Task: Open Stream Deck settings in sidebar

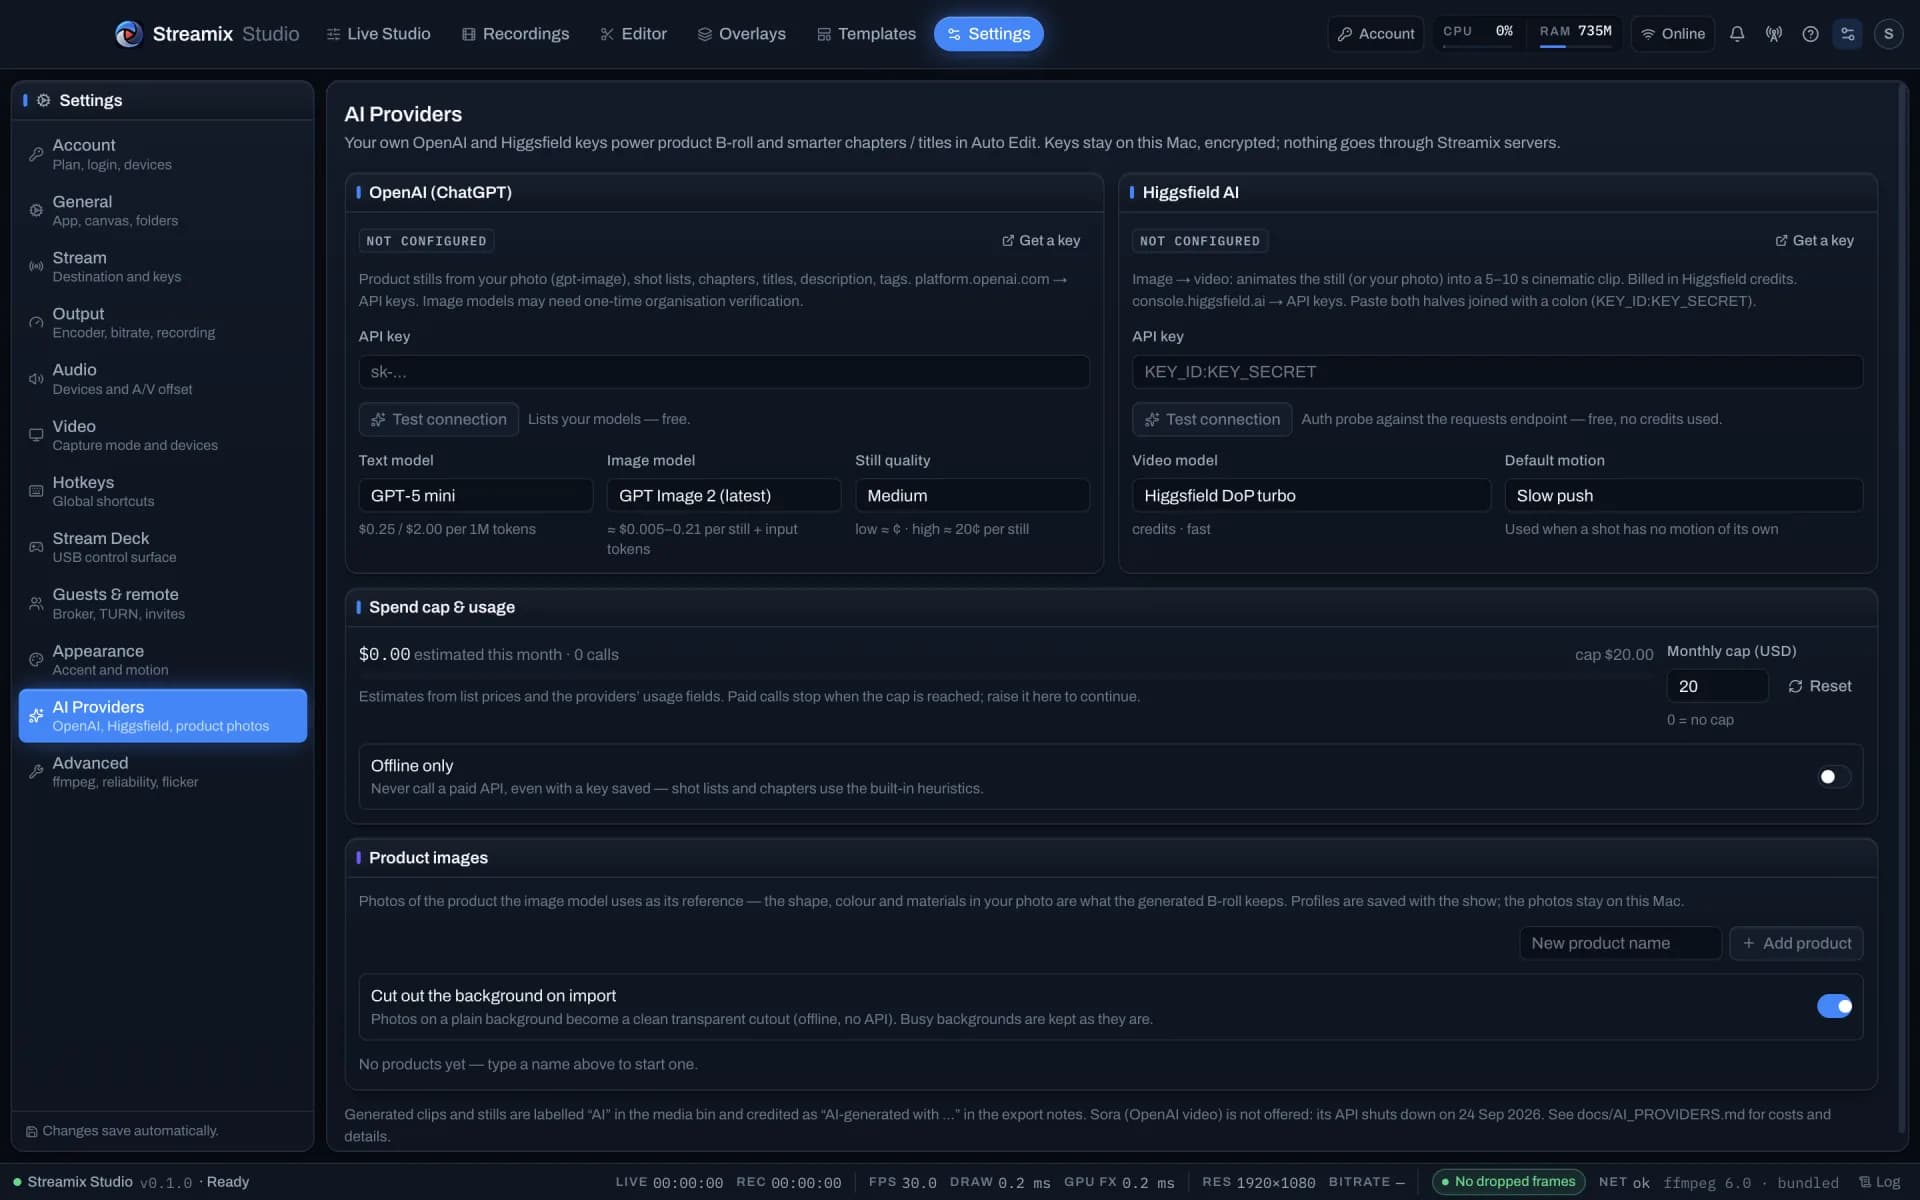Action: (163, 547)
